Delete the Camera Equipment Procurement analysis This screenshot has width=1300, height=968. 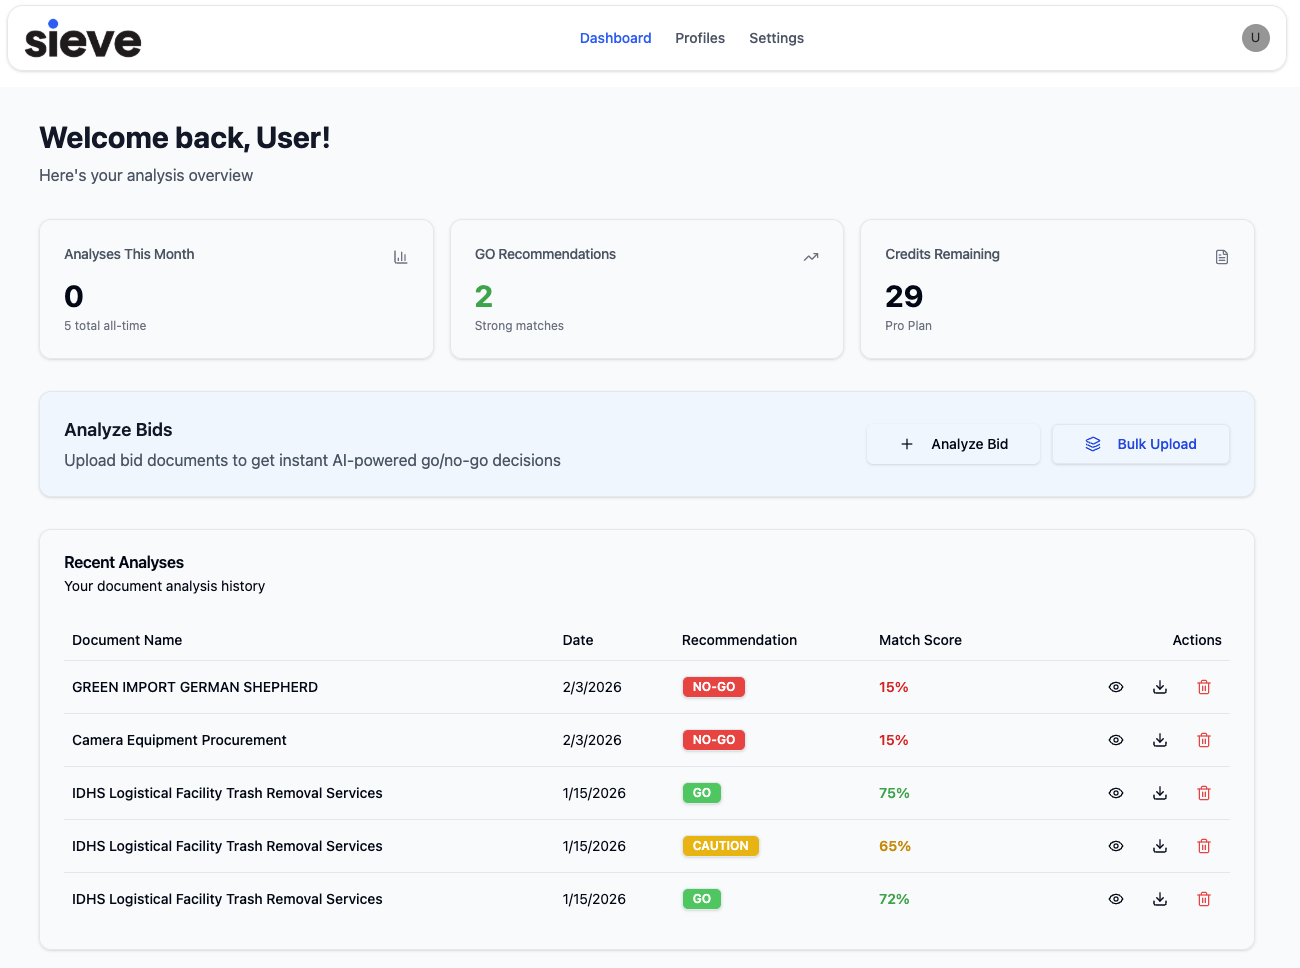1204,740
